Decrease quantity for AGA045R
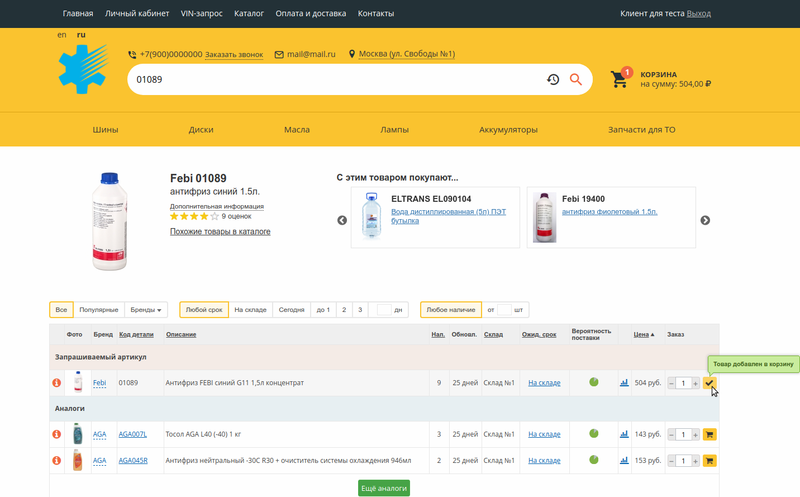The width and height of the screenshot is (800, 497). pyautogui.click(x=671, y=461)
